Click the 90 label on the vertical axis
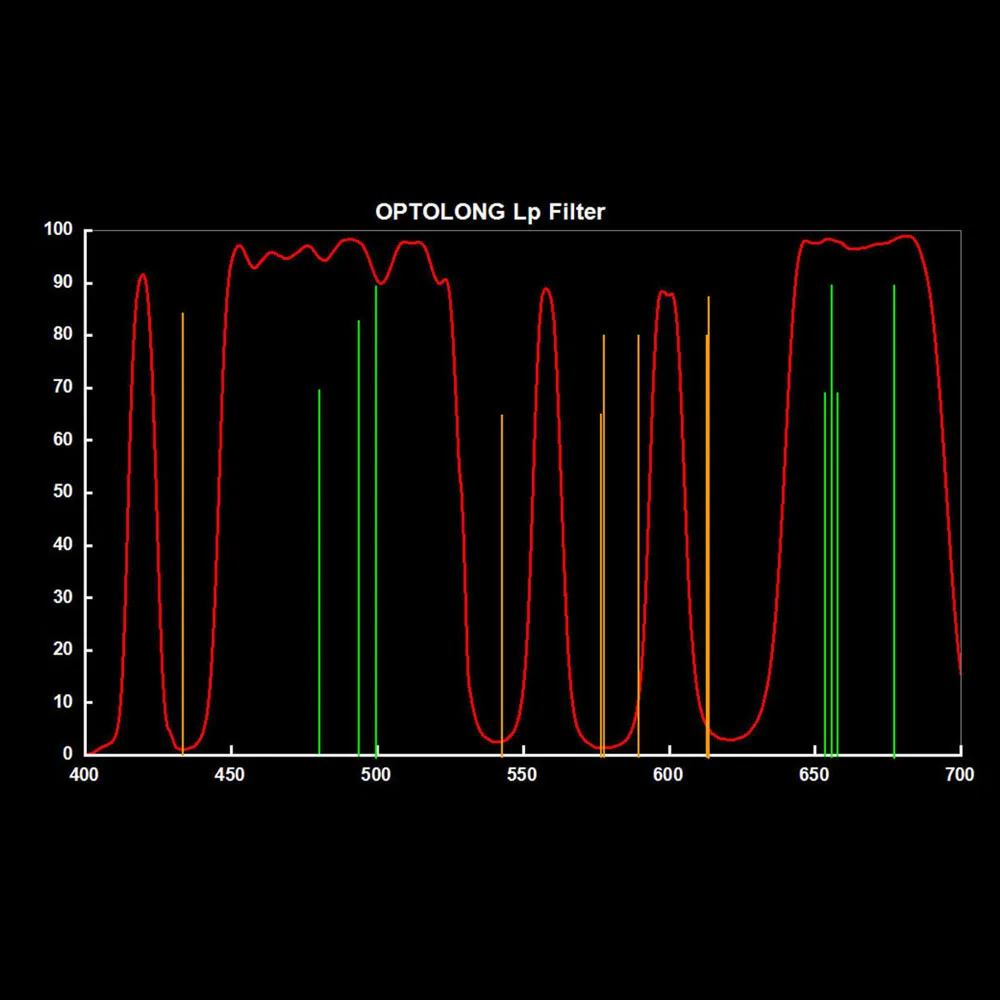 point(63,283)
